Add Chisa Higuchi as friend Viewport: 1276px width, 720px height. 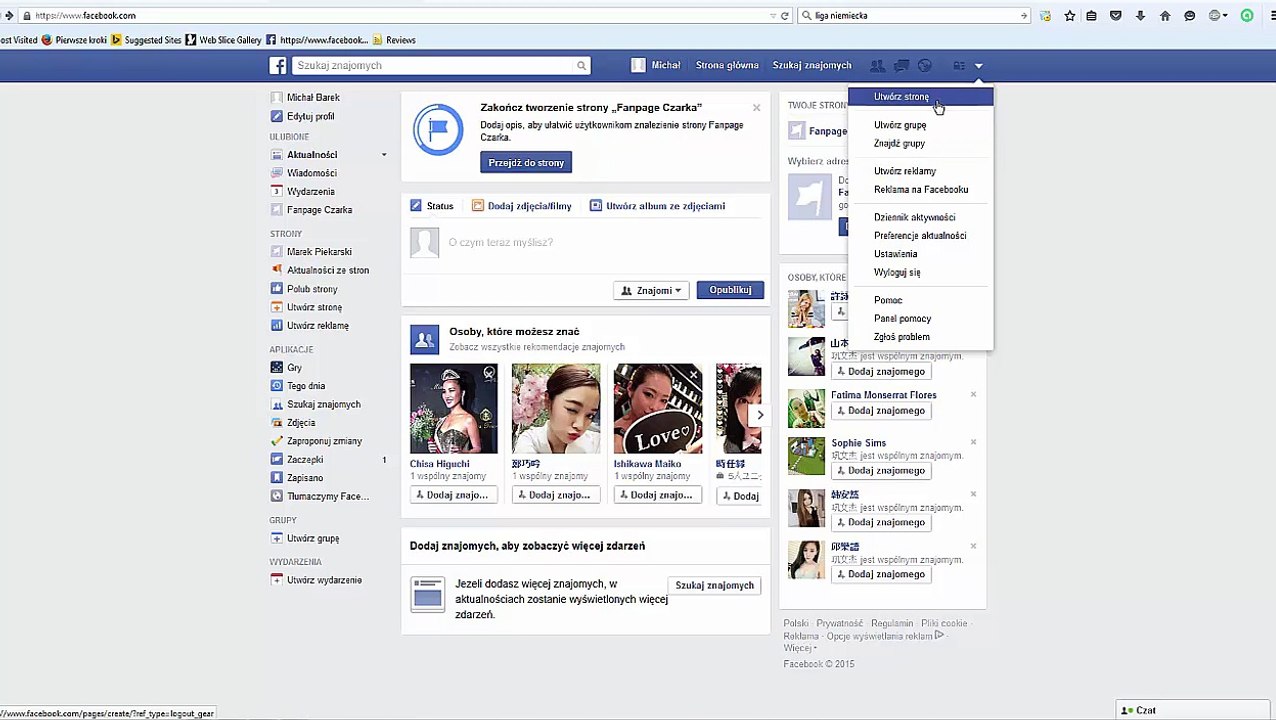coord(454,495)
